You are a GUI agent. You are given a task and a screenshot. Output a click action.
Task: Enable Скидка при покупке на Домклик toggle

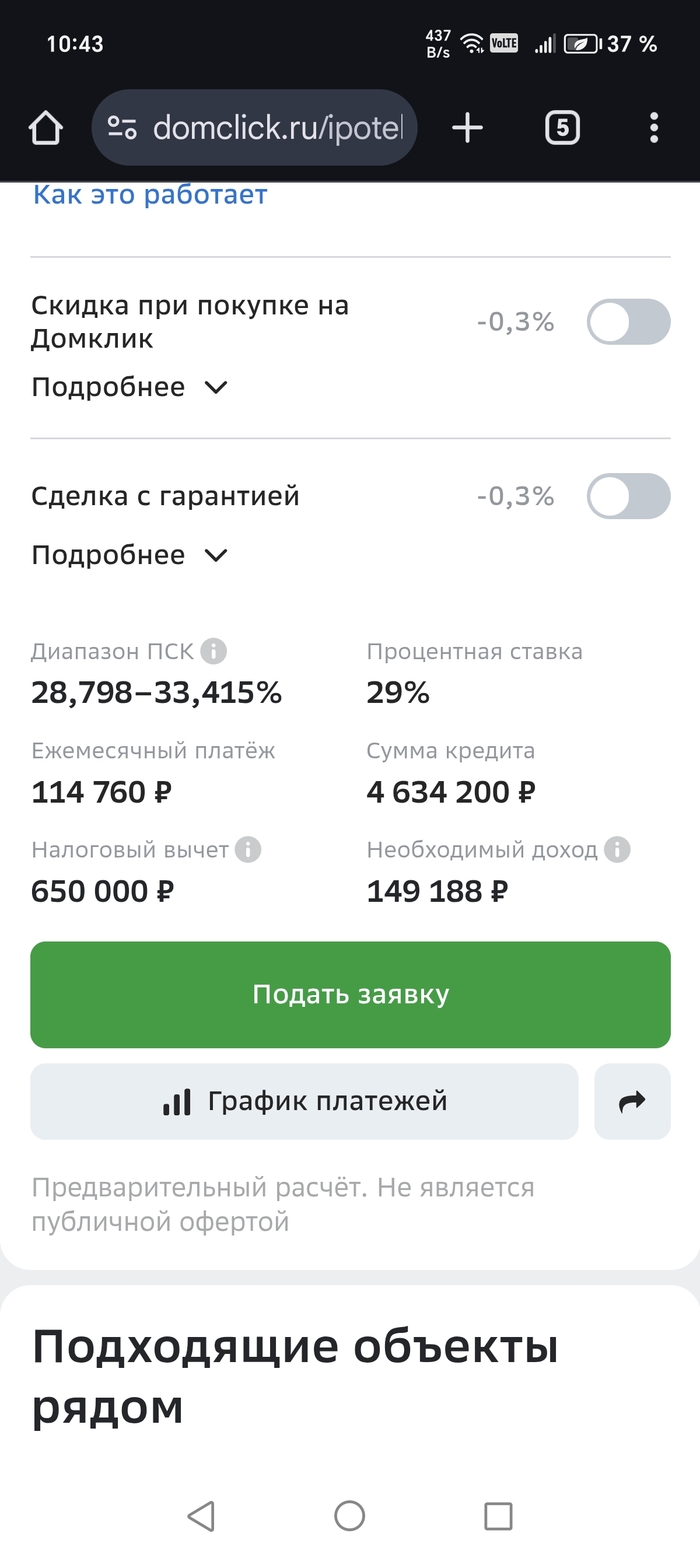[628, 322]
